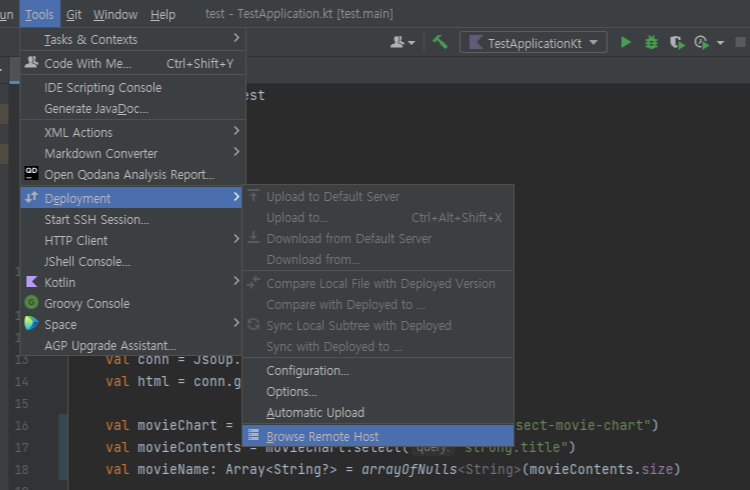Screen dimensions: 750x490
Task: Open Groovy Console
Action: pyautogui.click(x=131, y=303)
